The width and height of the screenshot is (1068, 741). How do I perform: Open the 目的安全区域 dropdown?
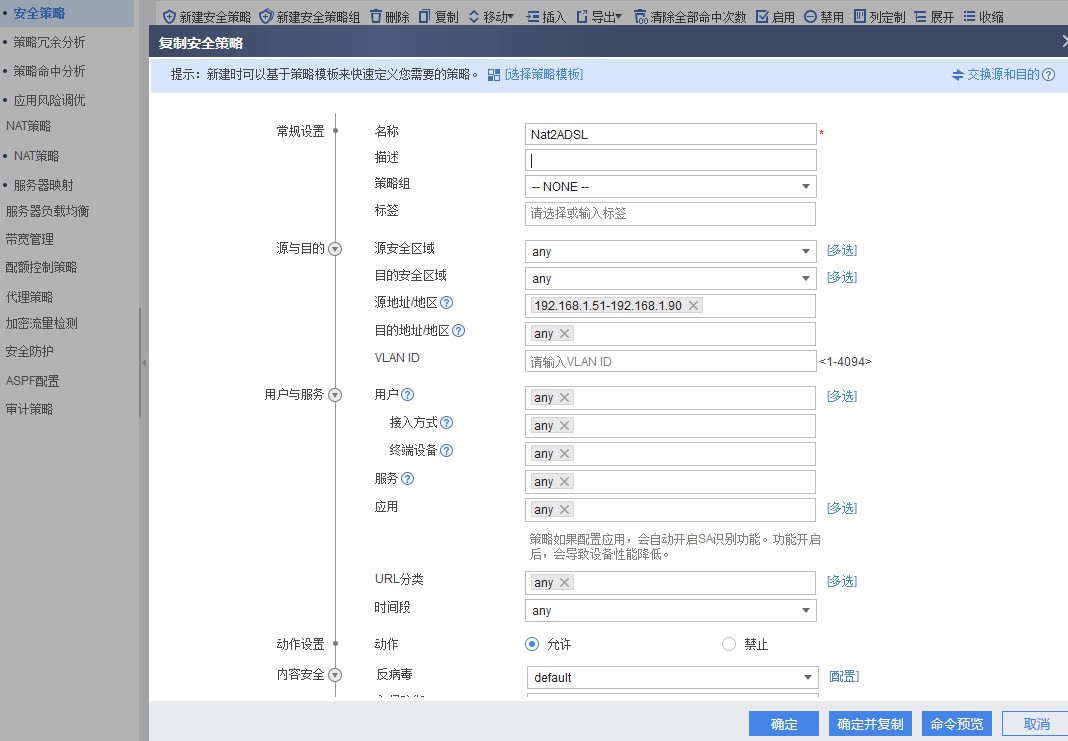[670, 279]
